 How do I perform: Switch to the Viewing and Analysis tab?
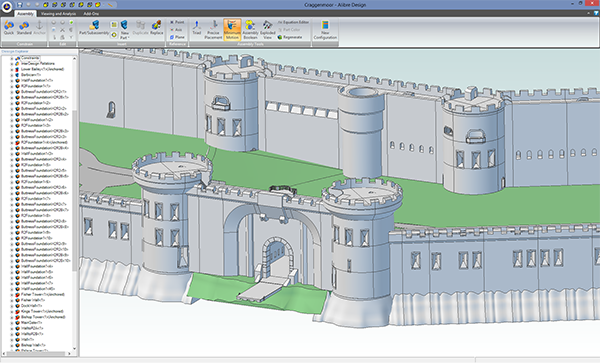pos(58,14)
